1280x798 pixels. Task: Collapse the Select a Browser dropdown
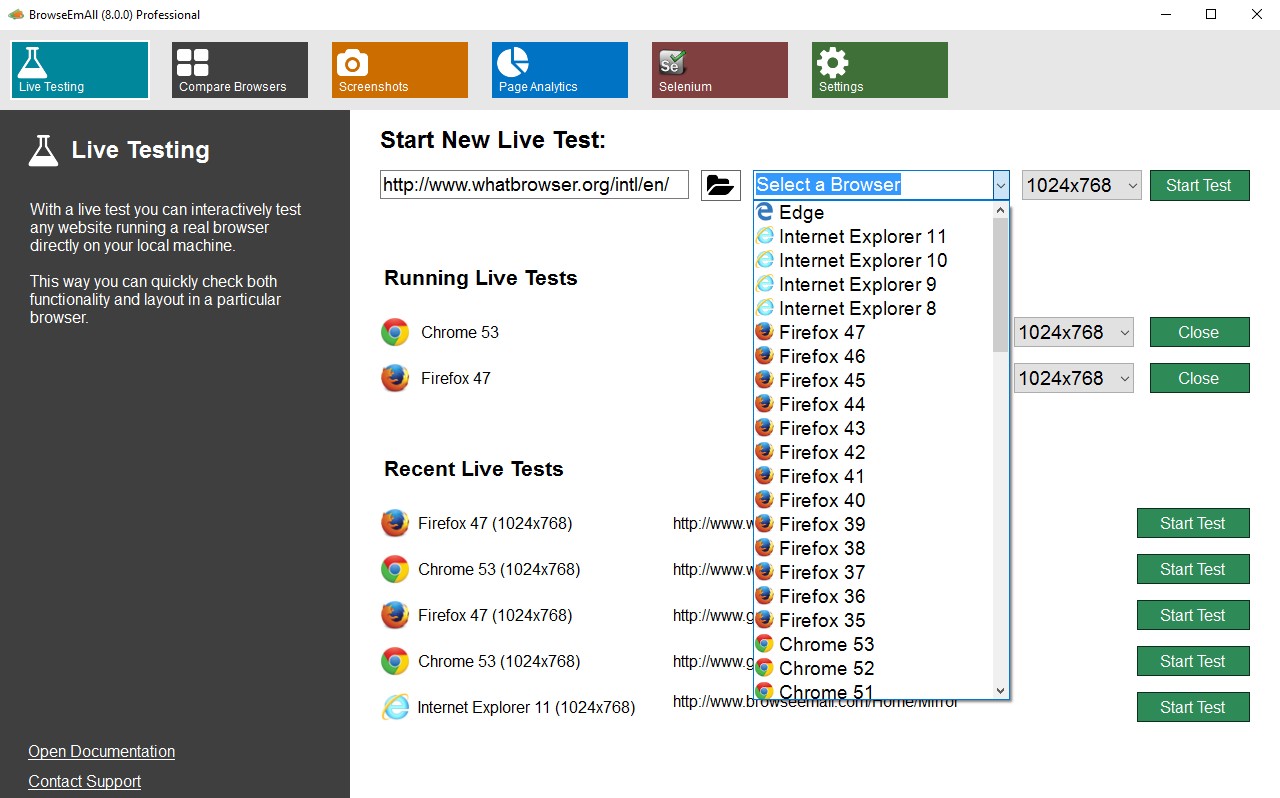(x=1001, y=185)
